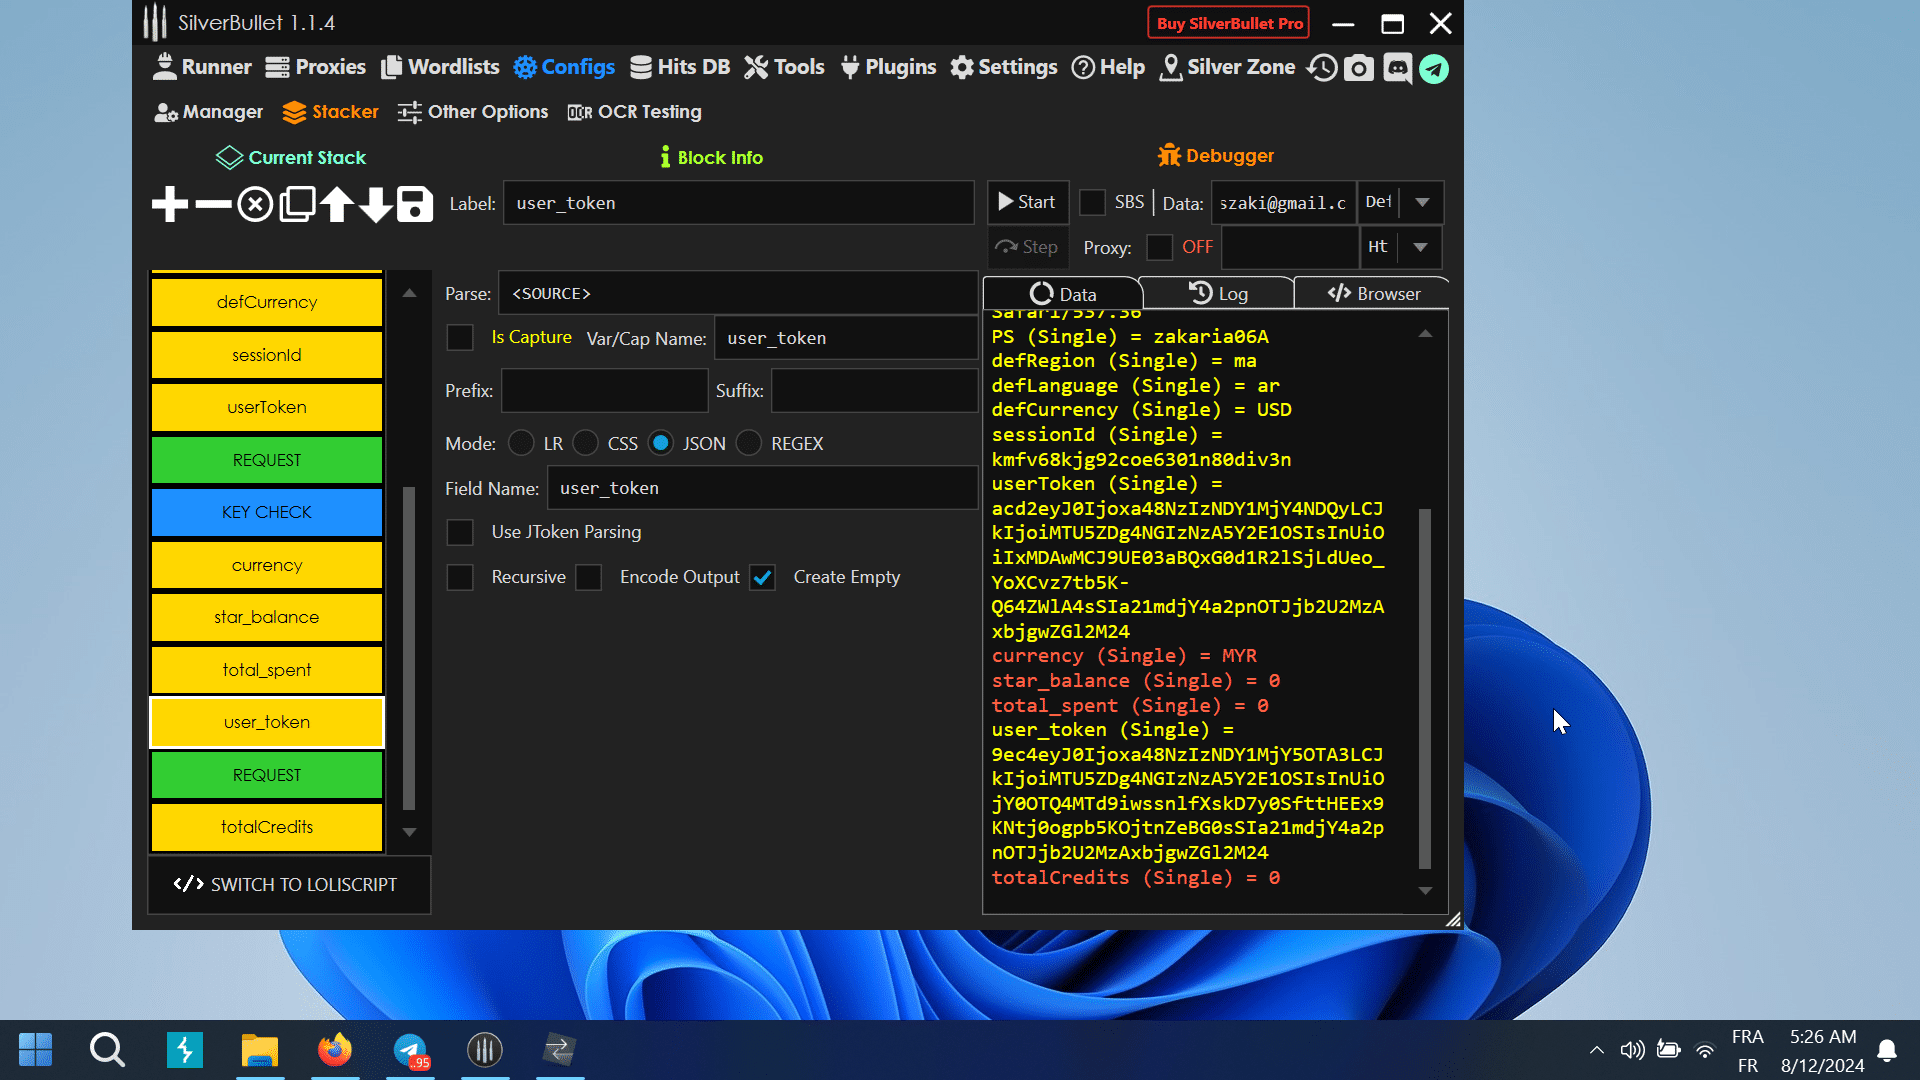Select the blue KEY CHECK block
Screen dimensions: 1920x1080
click(266, 512)
